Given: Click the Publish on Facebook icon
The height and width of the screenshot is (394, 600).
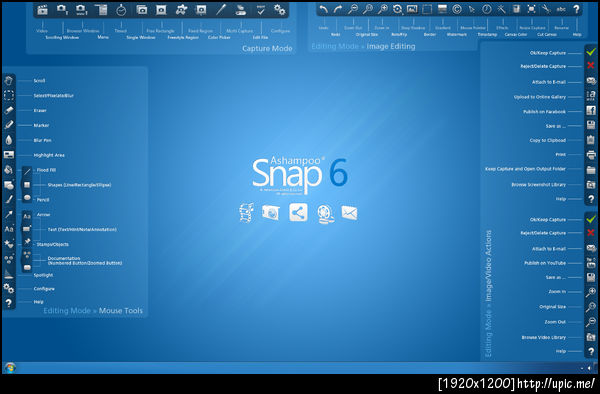Looking at the screenshot, I should pos(591,111).
